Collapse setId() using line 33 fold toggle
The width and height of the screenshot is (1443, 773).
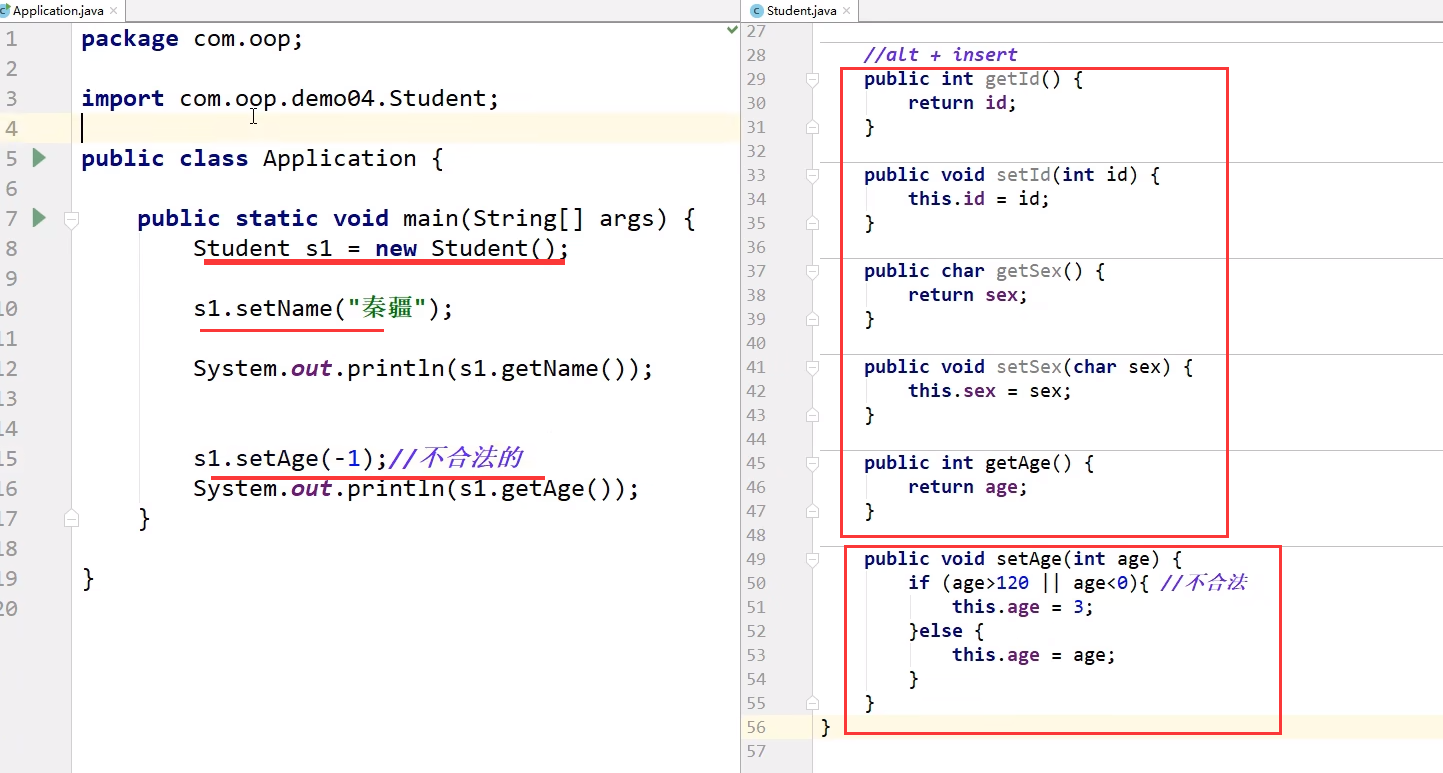coord(813,176)
